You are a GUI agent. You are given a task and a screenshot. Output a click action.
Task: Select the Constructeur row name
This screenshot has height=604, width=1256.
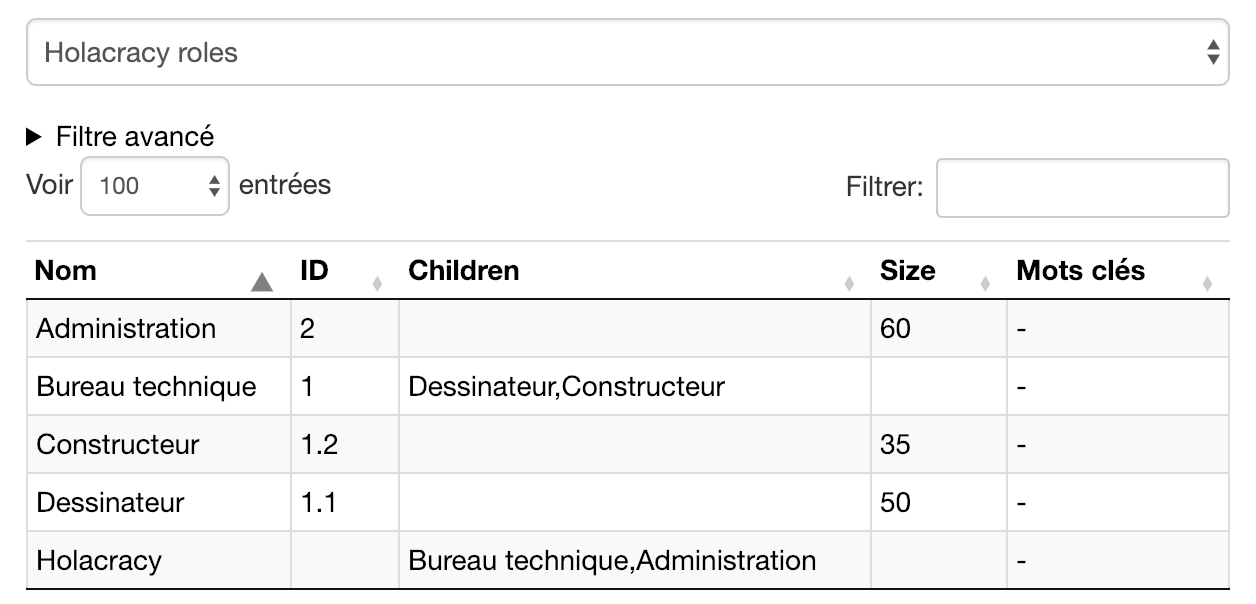point(118,445)
